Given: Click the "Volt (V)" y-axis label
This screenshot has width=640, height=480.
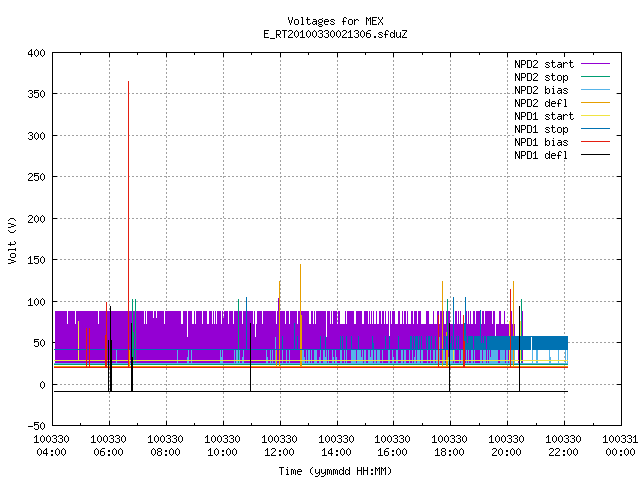Looking at the screenshot, I should [12, 241].
